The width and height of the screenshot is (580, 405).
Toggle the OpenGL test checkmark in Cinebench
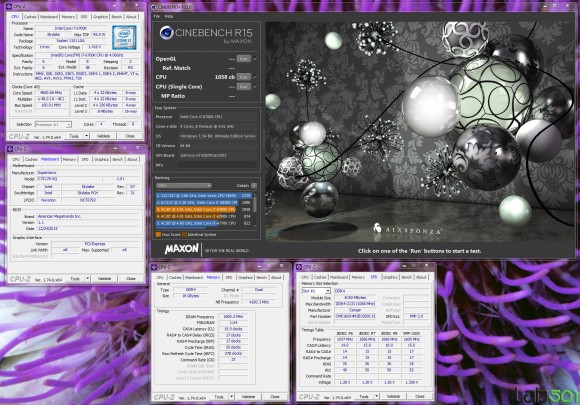click(x=255, y=58)
